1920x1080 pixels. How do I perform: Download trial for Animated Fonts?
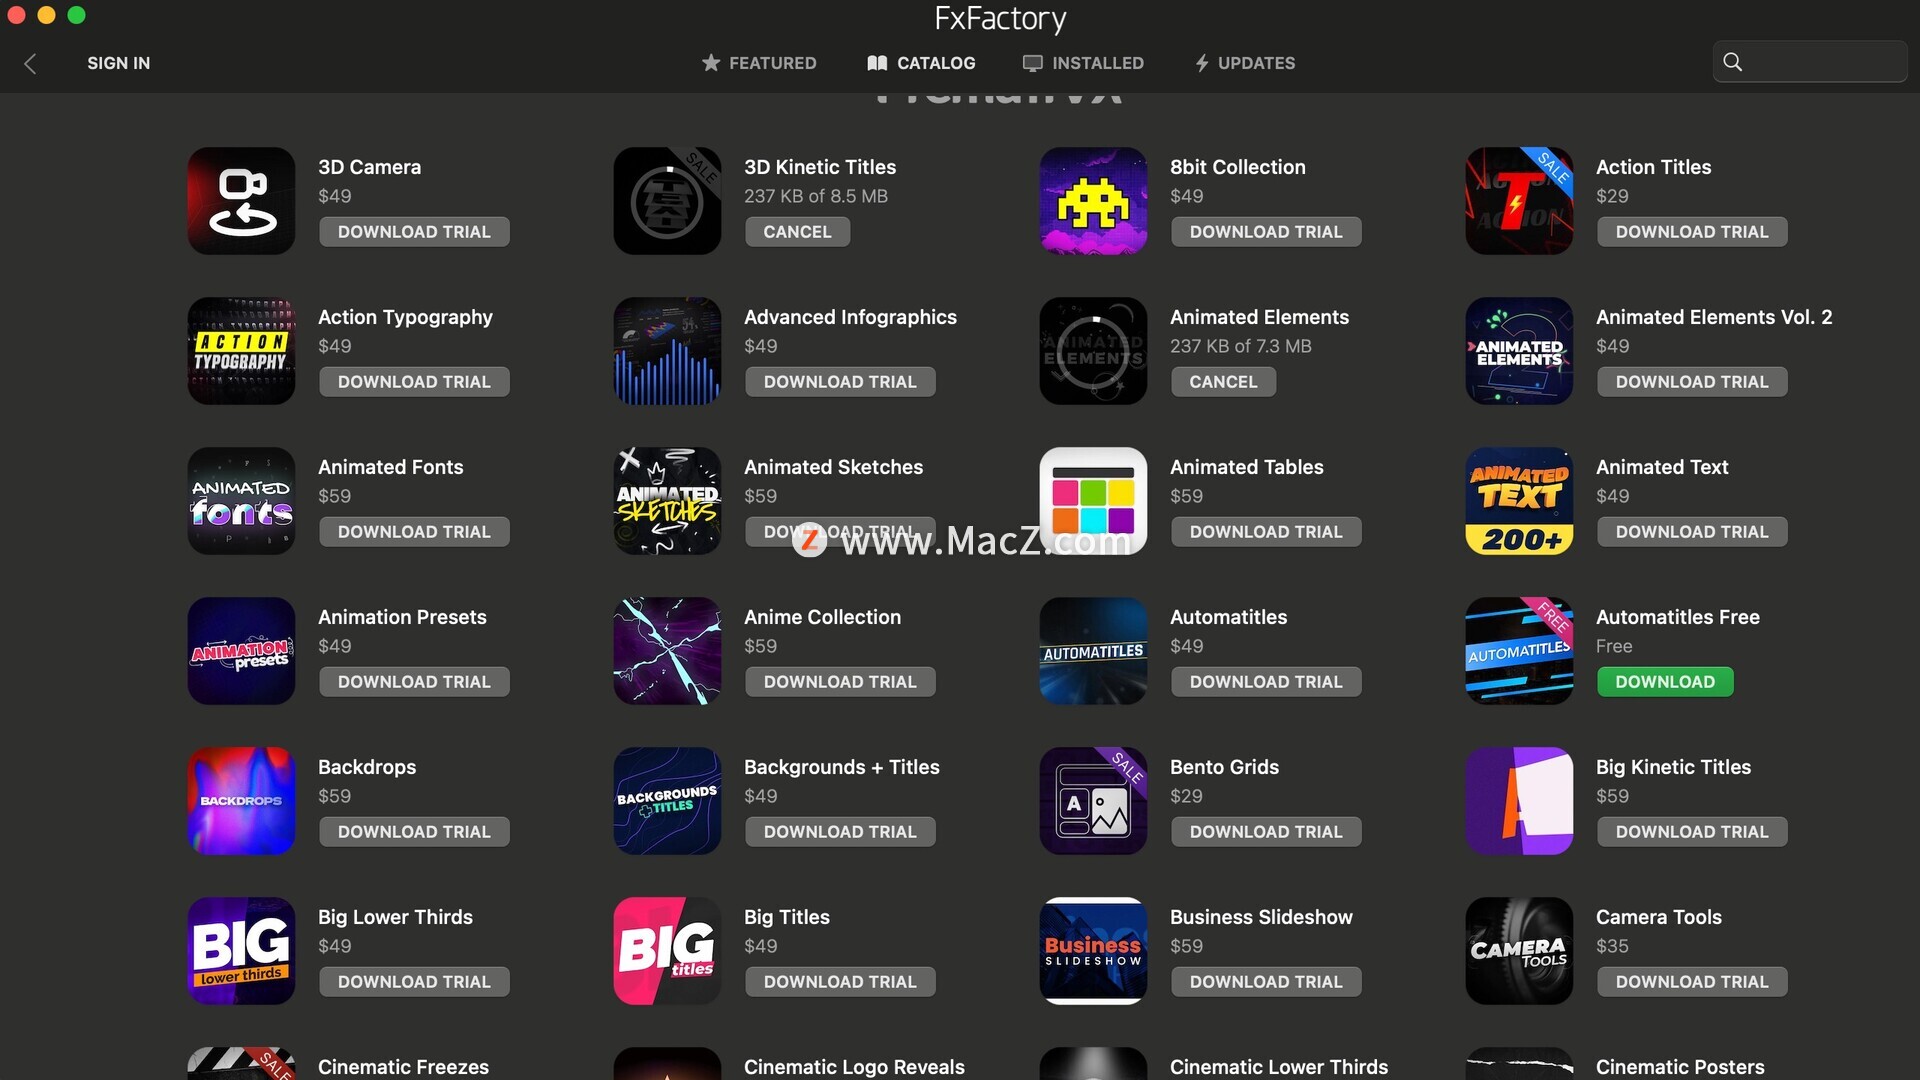pyautogui.click(x=414, y=532)
